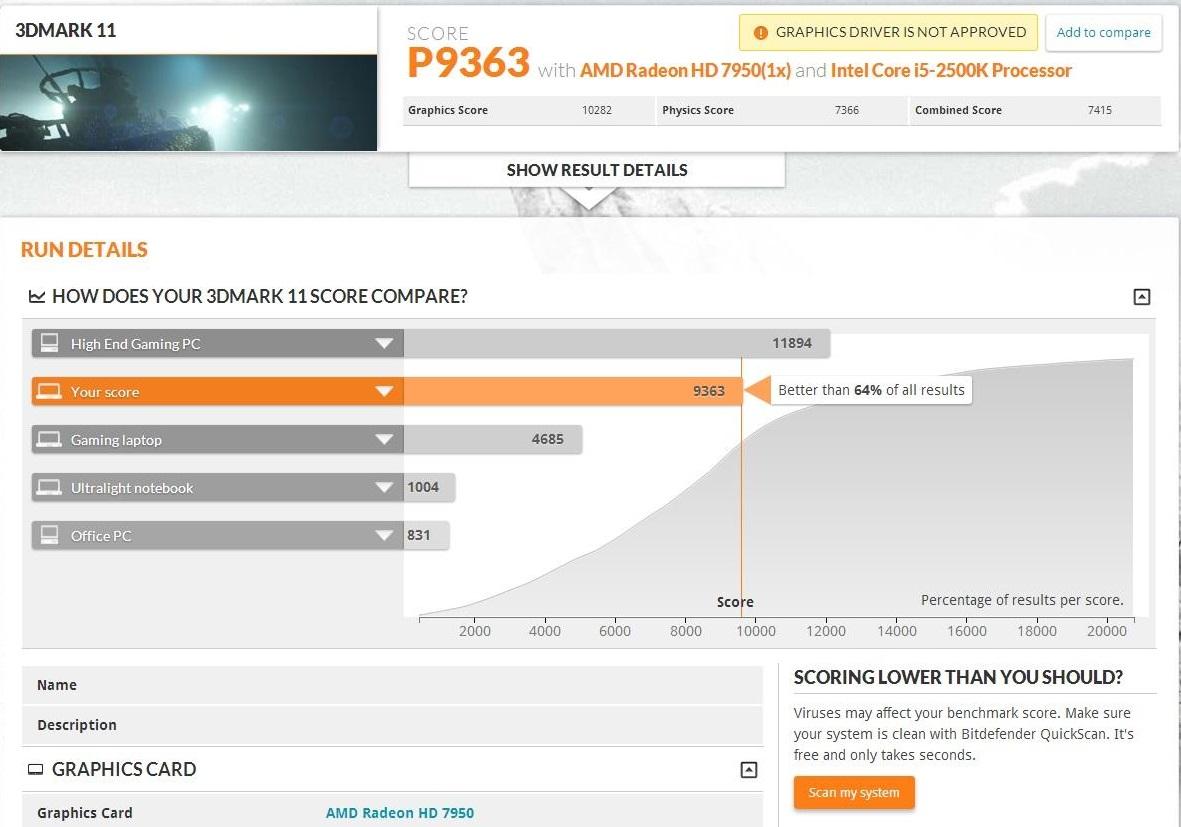This screenshot has width=1181, height=827.
Task: Click the GRAPHICS DRIVER IS NOT APPROVED notice
Action: (x=888, y=32)
